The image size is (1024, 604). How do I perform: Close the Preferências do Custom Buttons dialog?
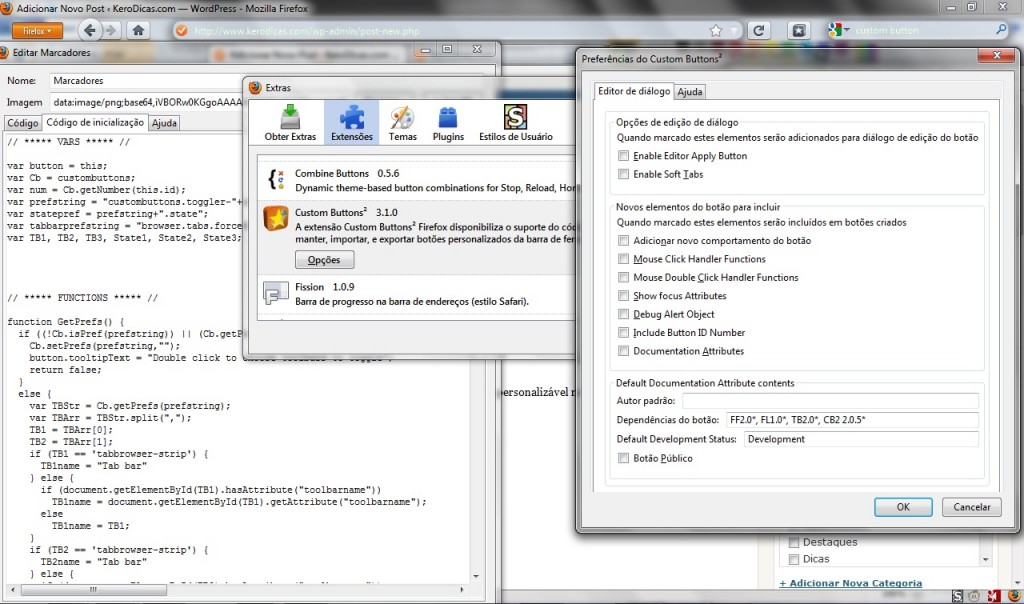pyautogui.click(x=997, y=56)
